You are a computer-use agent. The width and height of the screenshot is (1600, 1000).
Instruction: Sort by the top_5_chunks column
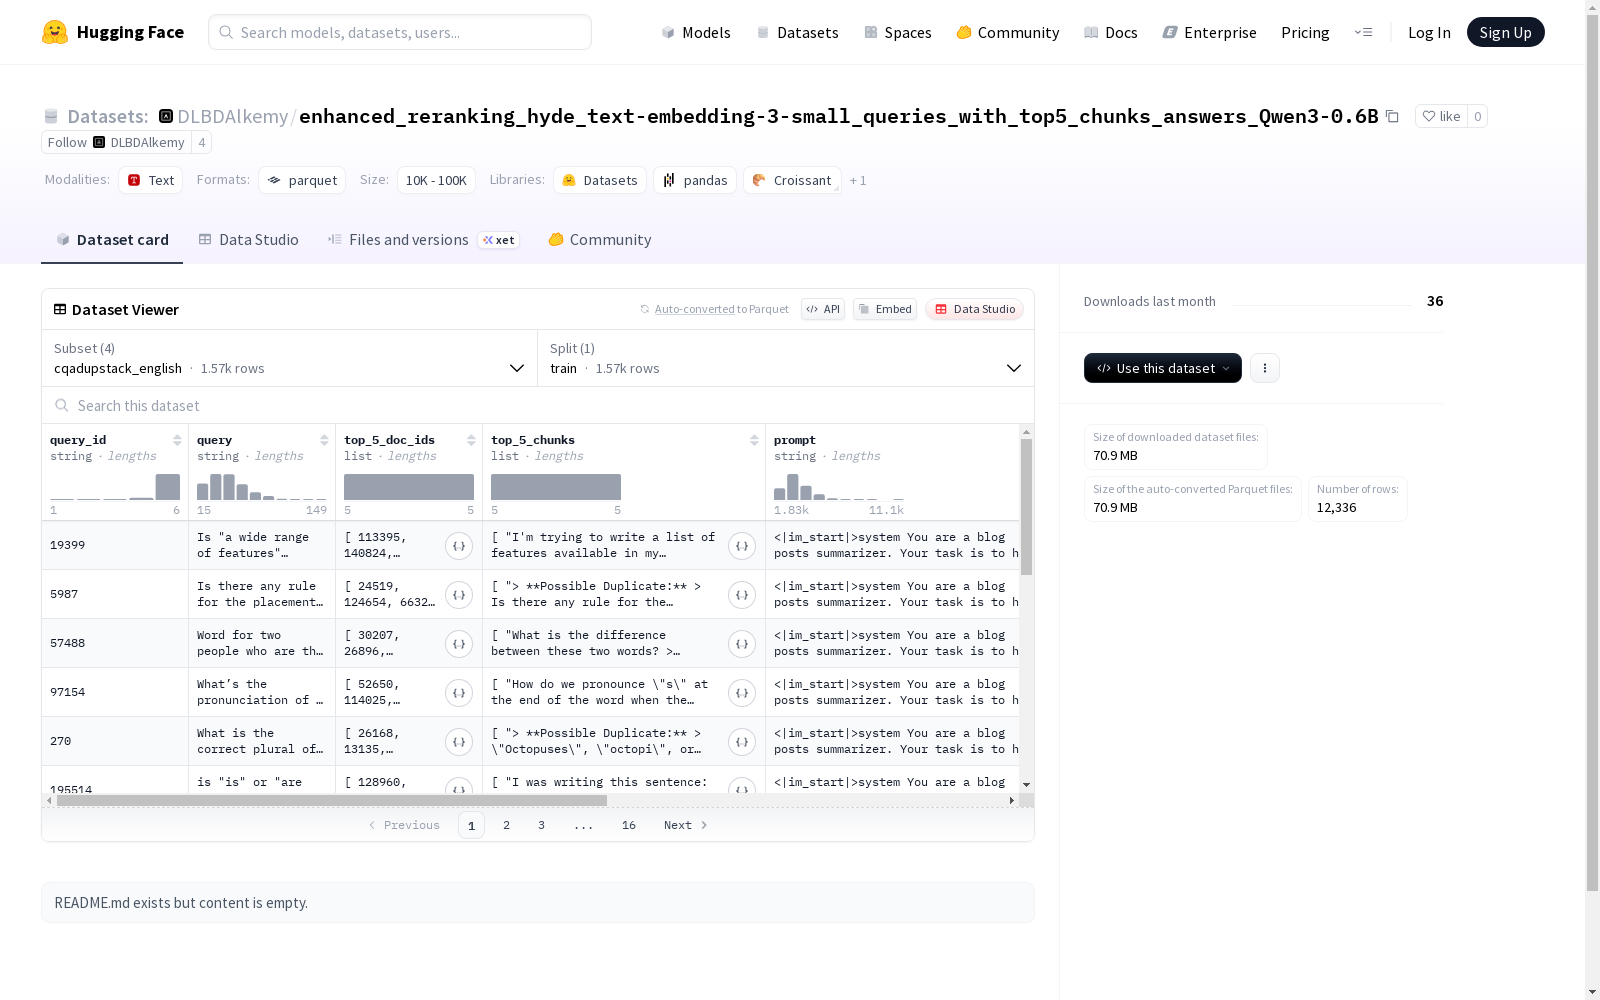(754, 440)
